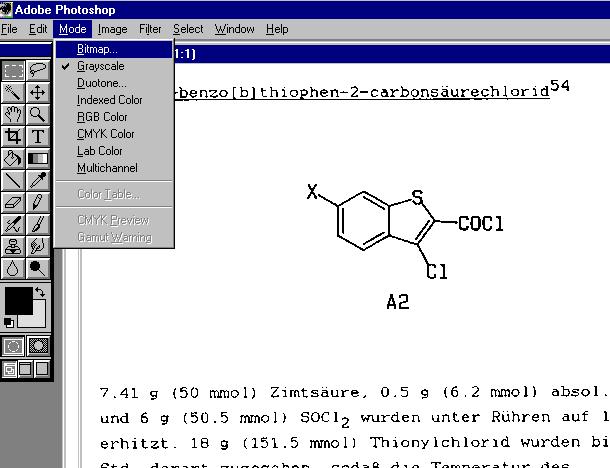The image size is (610, 468).
Task: Activate the Zoom magnifier tool
Action: click(x=38, y=114)
